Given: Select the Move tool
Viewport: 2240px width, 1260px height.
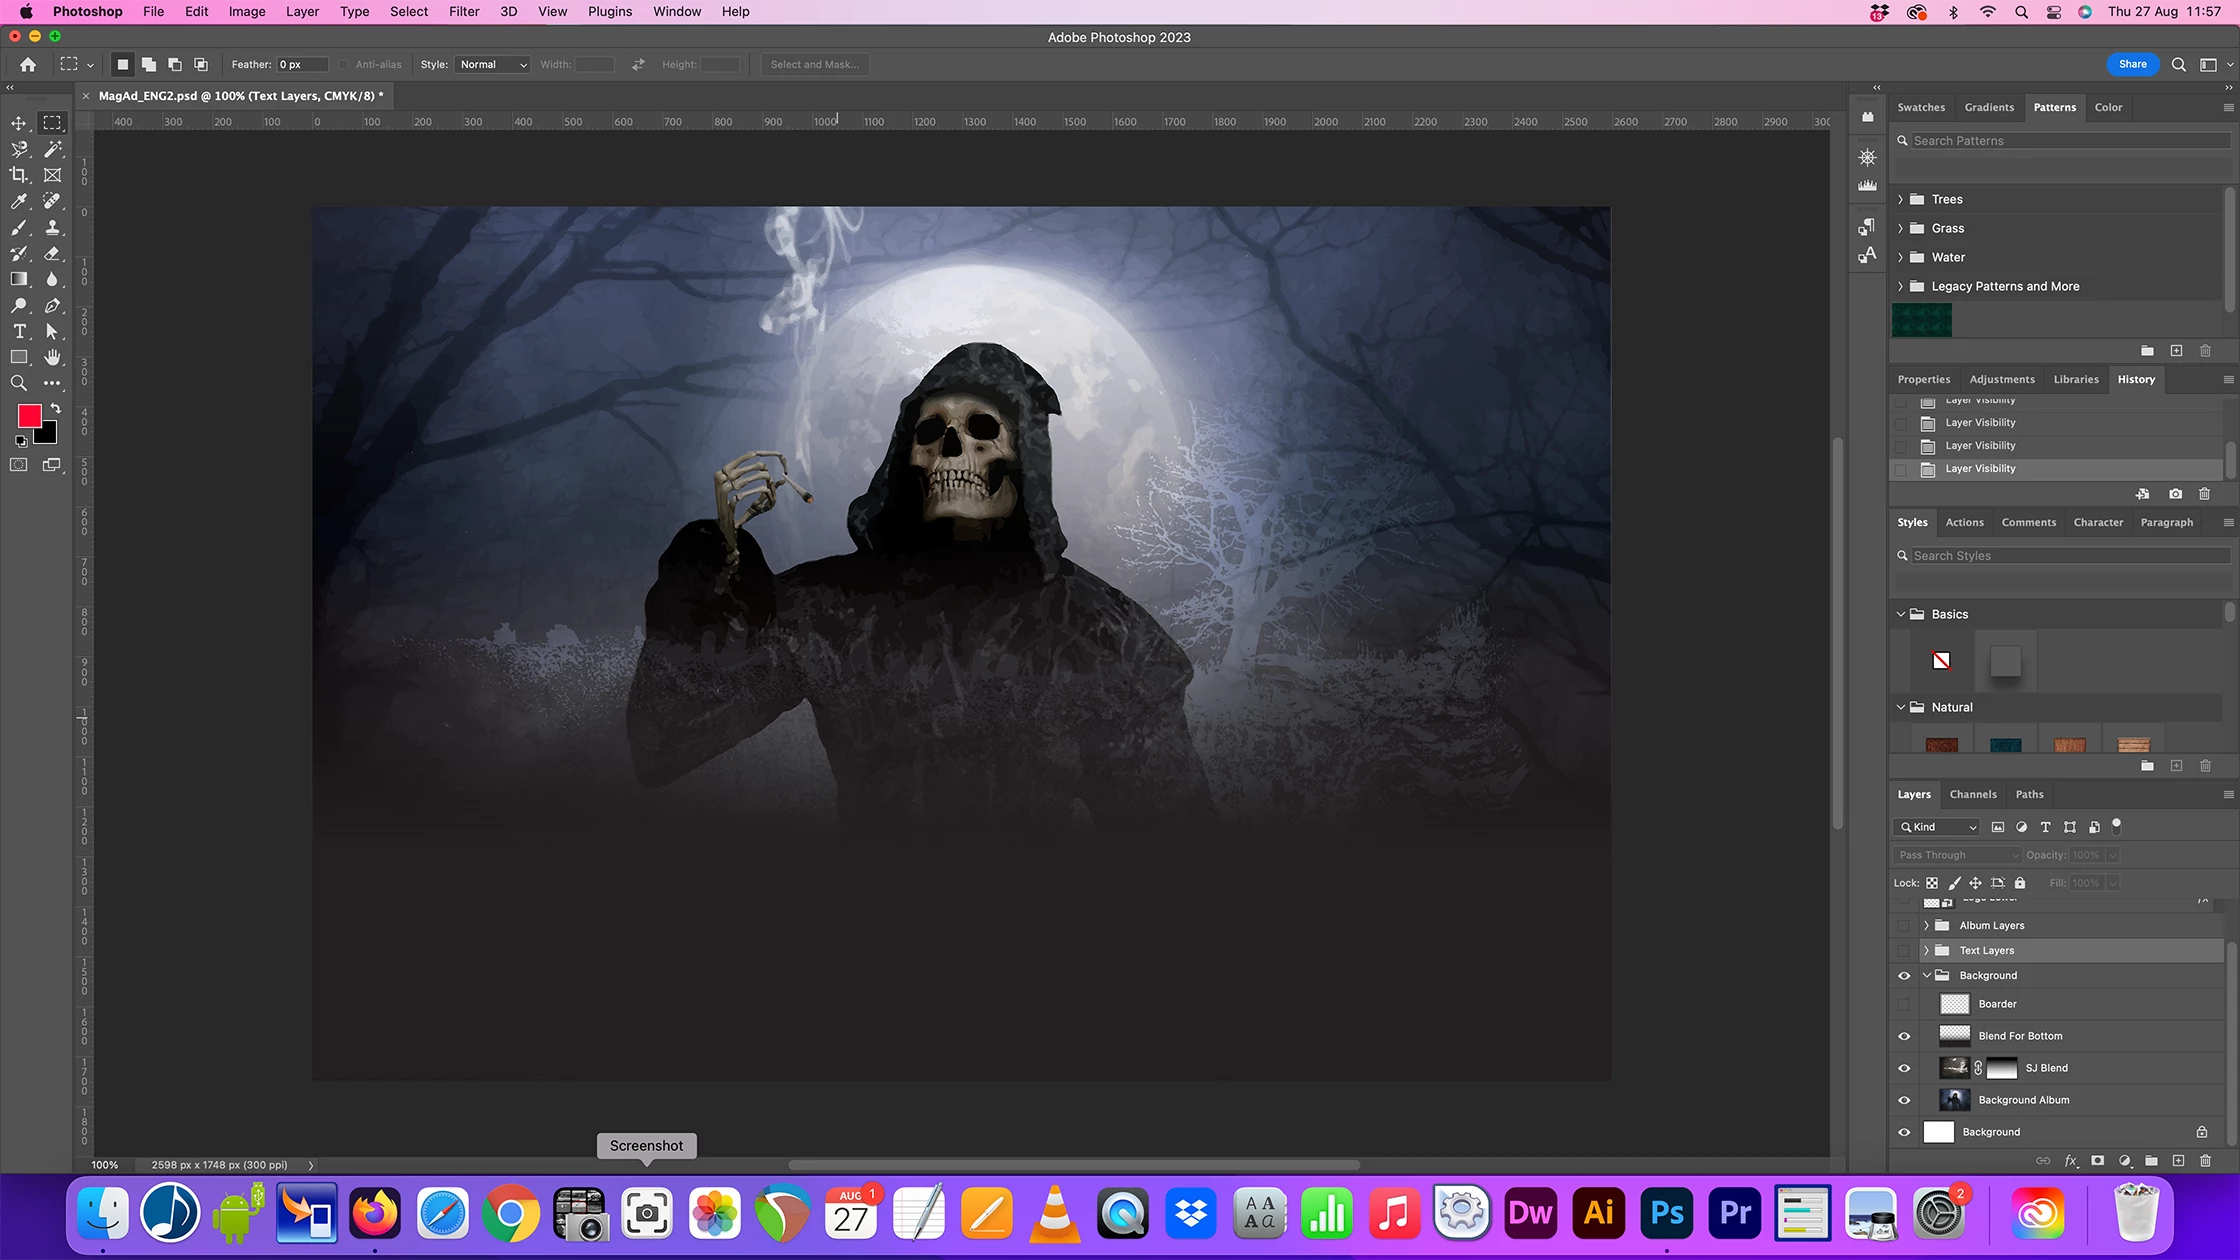Looking at the screenshot, I should coord(19,122).
